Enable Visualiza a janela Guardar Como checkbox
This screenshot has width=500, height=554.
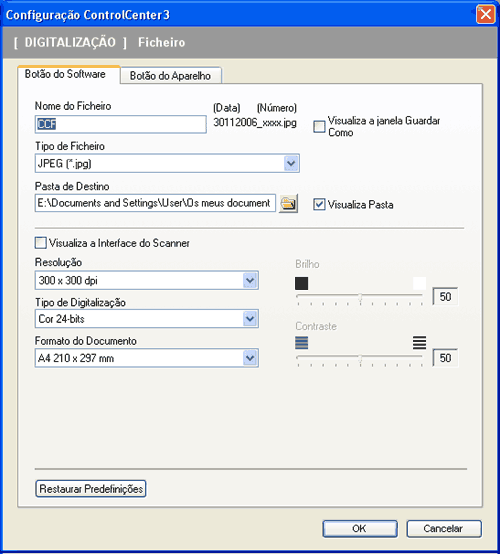[x=319, y=126]
